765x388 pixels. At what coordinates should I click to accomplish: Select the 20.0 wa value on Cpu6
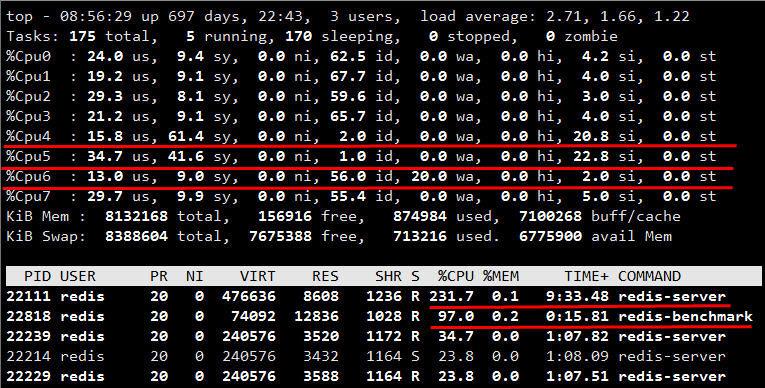pyautogui.click(x=429, y=176)
